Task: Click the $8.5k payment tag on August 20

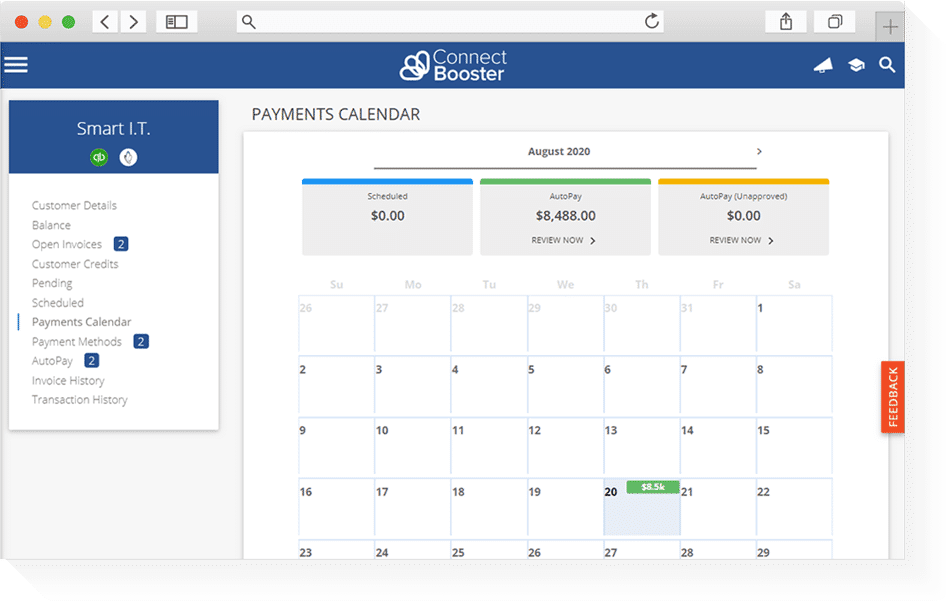Action: click(x=653, y=487)
